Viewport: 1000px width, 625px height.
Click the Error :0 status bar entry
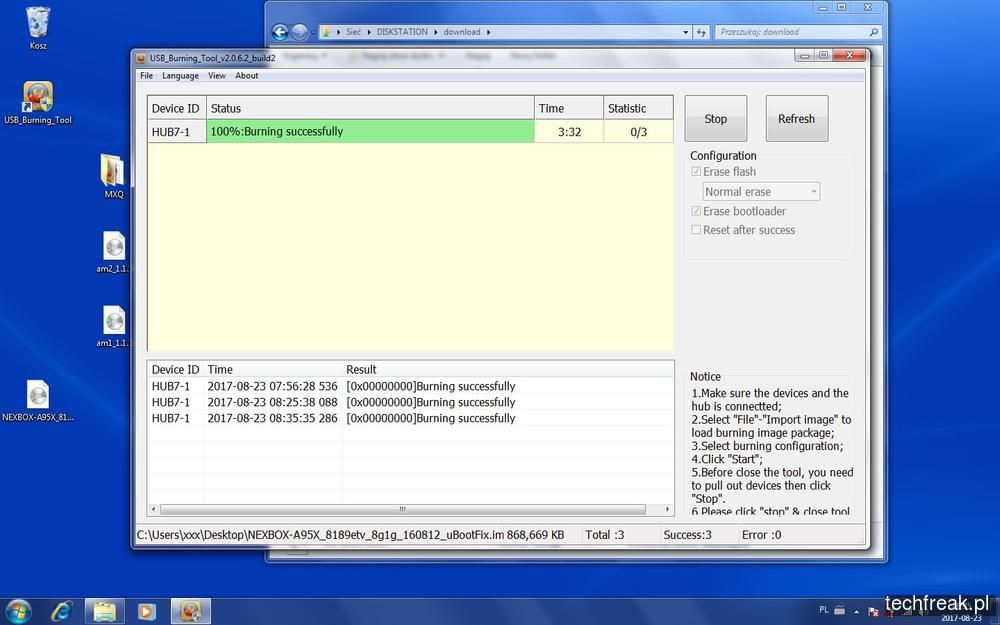[x=761, y=534]
